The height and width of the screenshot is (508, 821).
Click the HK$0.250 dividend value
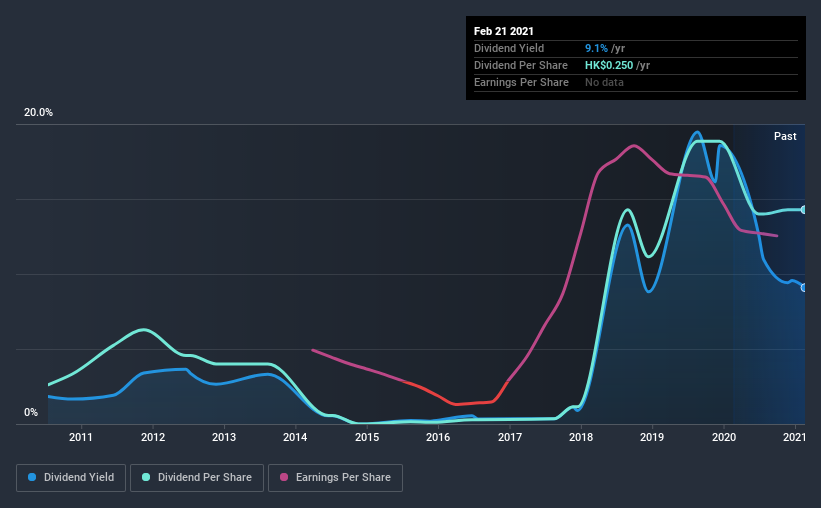point(609,65)
